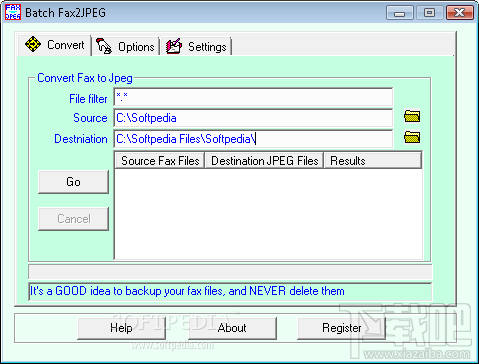This screenshot has width=479, height=364.
Task: Click into the Destination path field
Action: tap(253, 139)
